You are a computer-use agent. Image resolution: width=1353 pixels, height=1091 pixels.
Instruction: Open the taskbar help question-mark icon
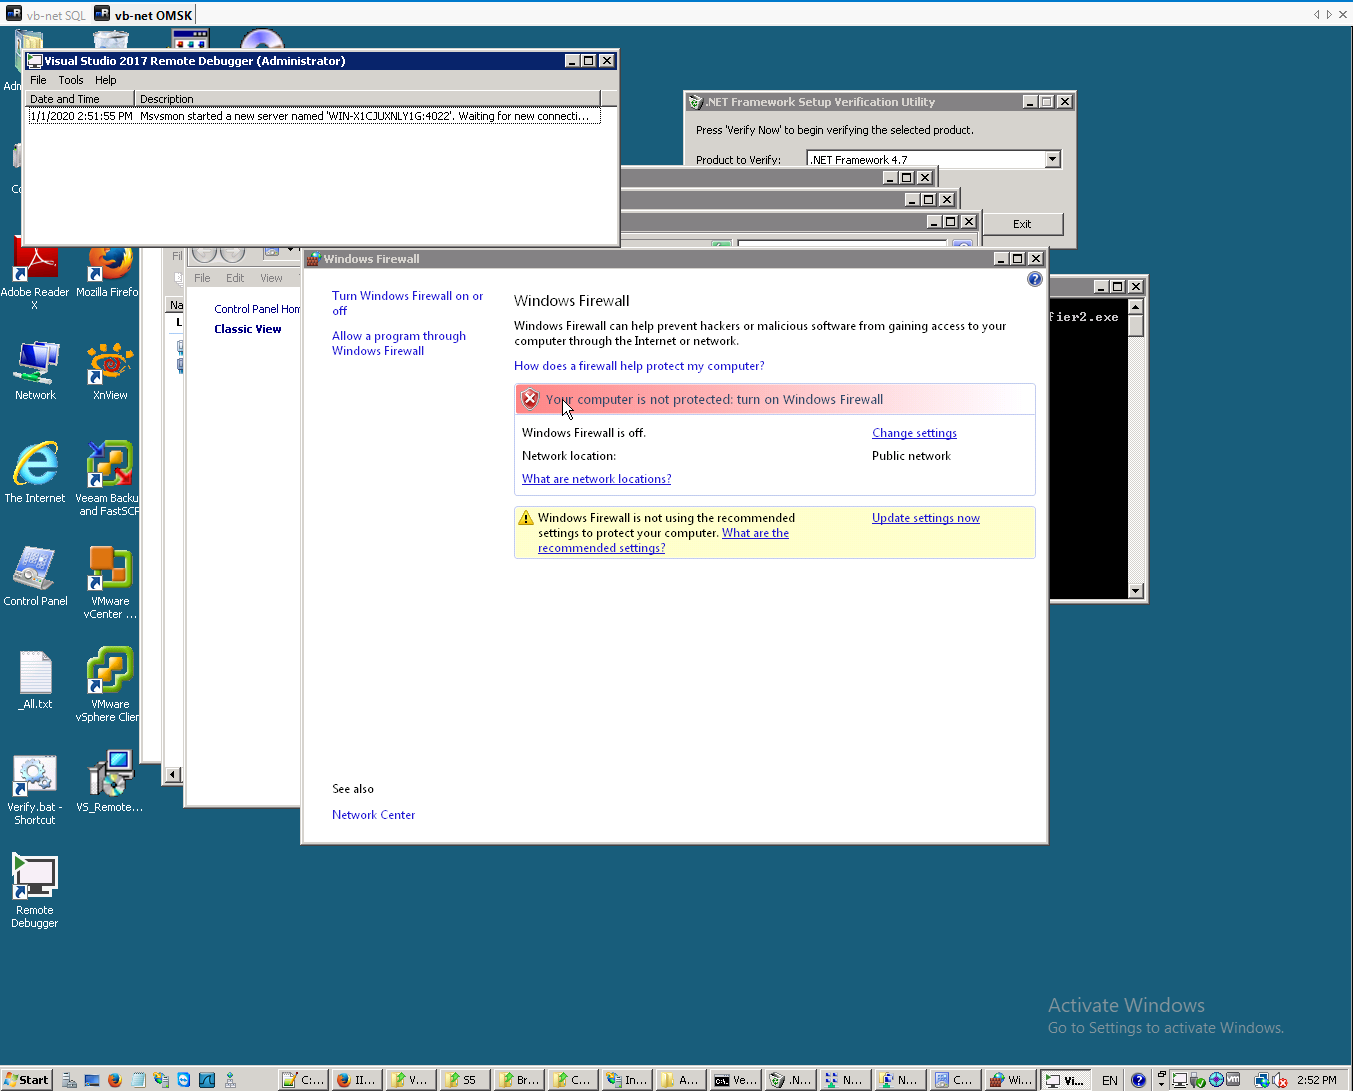click(x=1138, y=1080)
